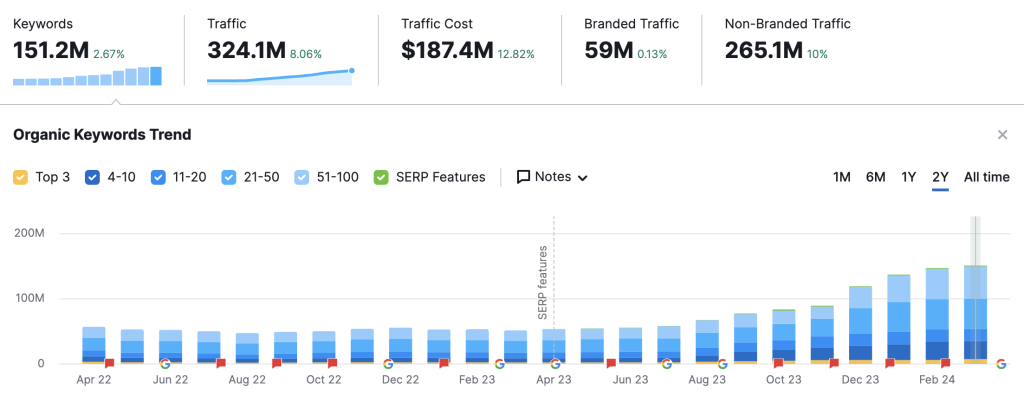Click the 10% non-branded traffic change

[818, 54]
